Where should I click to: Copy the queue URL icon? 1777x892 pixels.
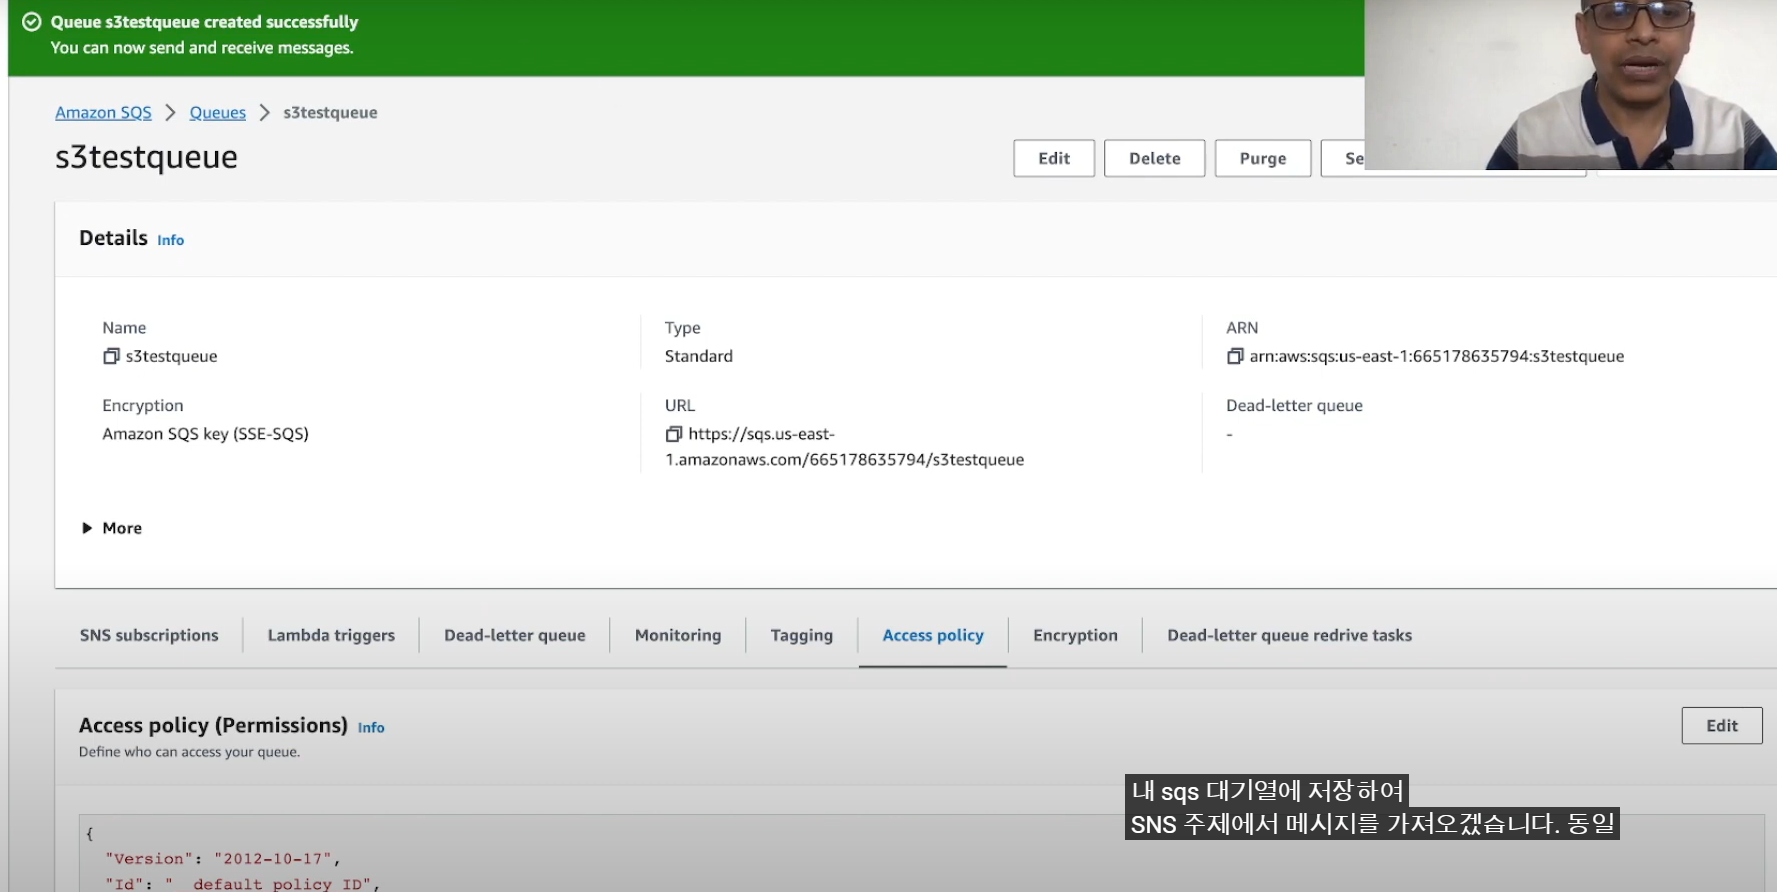(x=674, y=434)
